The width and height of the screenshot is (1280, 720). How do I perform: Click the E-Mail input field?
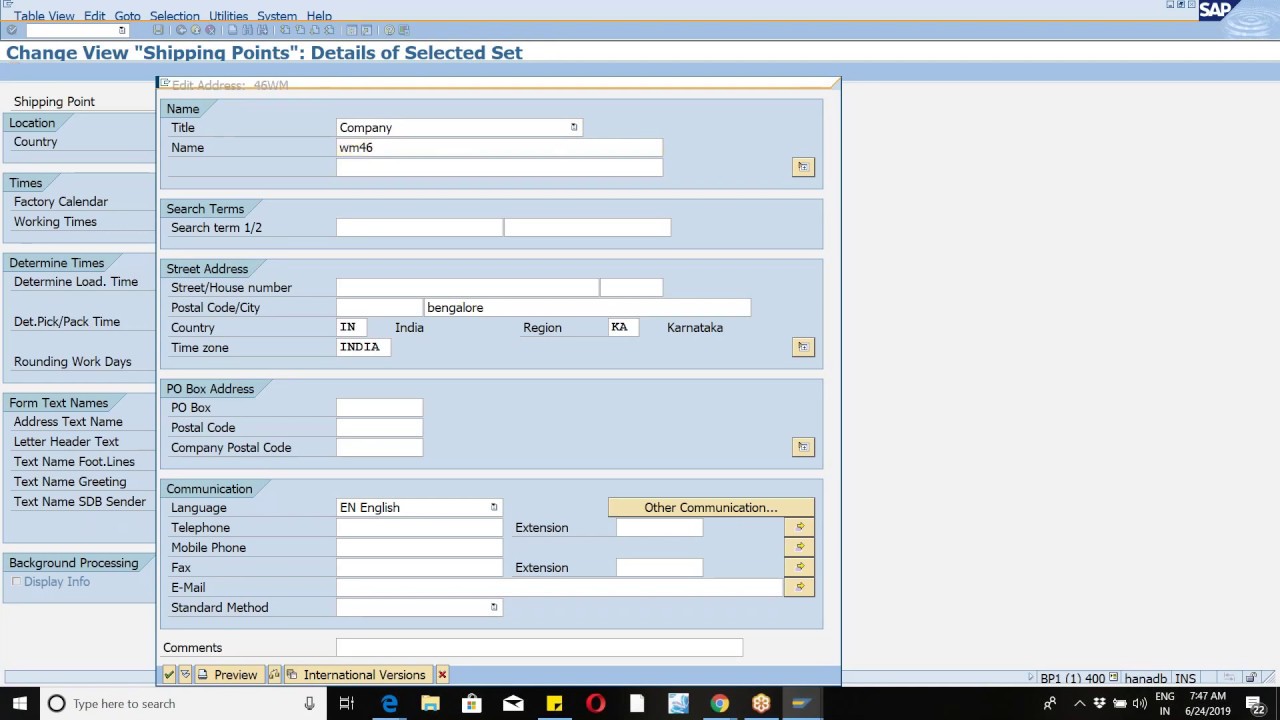(559, 587)
